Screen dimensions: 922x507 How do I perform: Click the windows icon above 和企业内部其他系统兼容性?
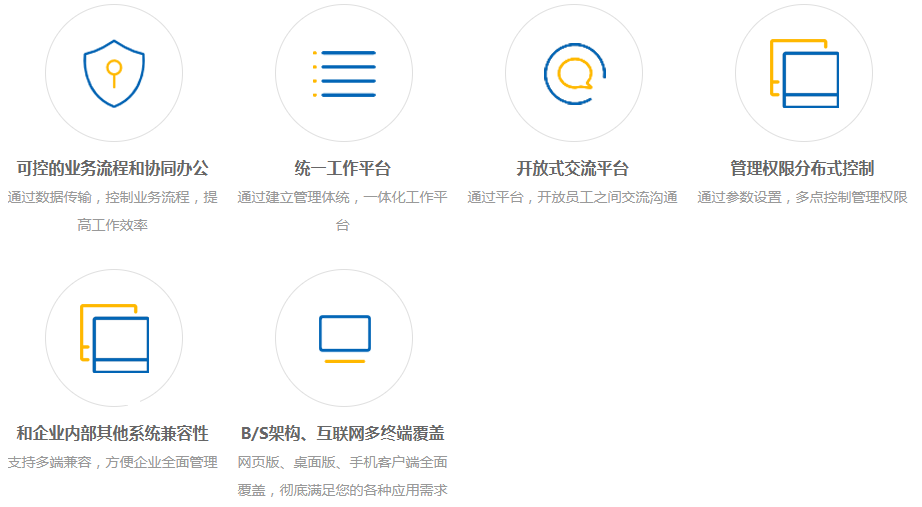click(114, 338)
